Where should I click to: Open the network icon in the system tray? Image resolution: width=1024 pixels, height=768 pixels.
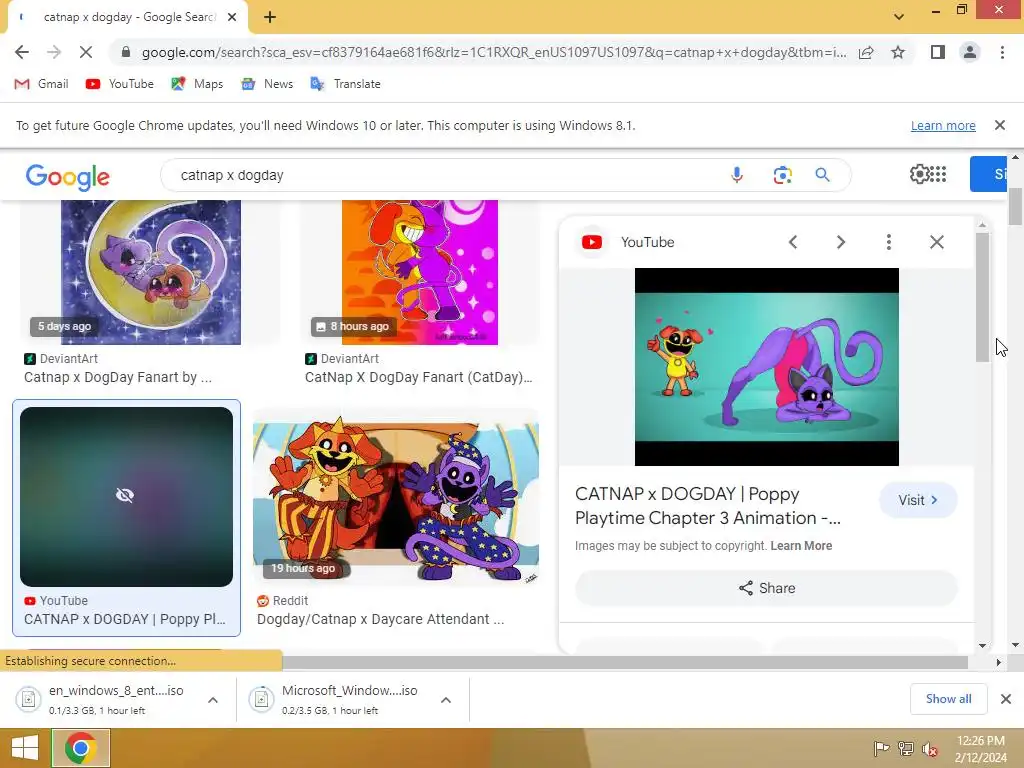(x=905, y=748)
